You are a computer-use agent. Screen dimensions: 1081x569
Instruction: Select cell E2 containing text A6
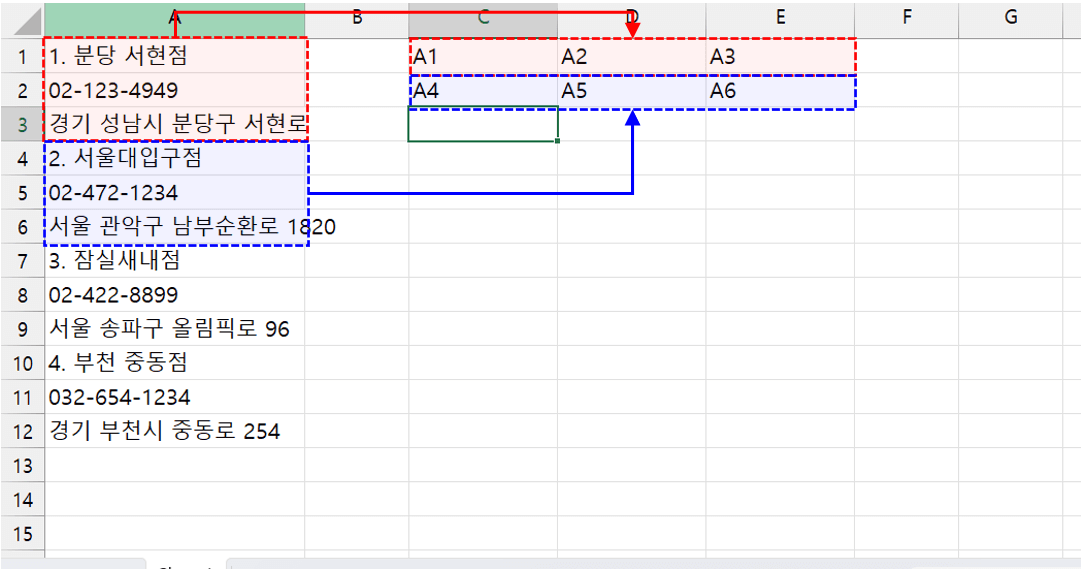coord(780,91)
